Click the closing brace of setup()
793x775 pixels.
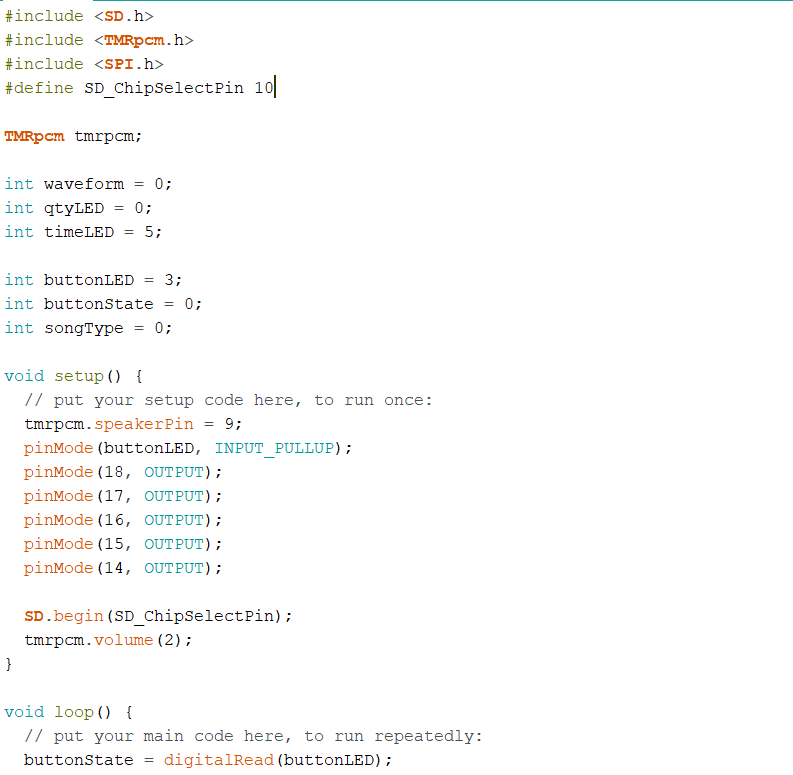click(9, 664)
